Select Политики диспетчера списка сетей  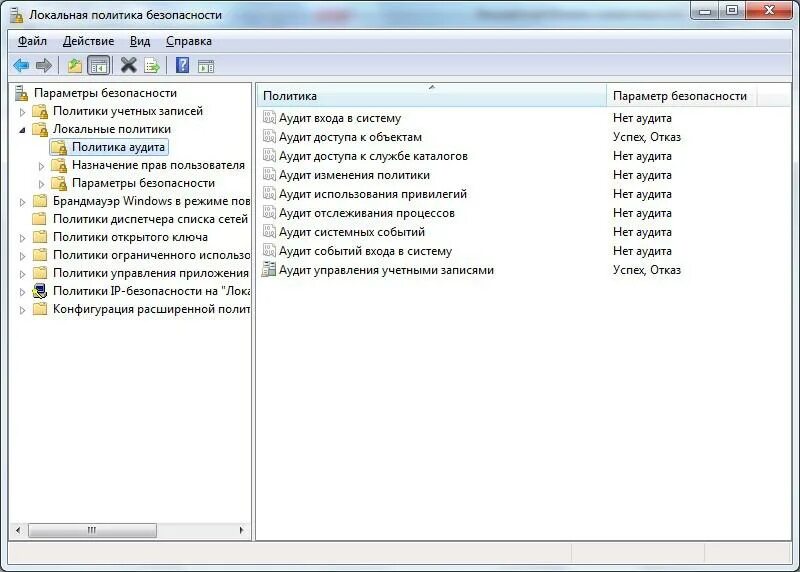(150, 219)
